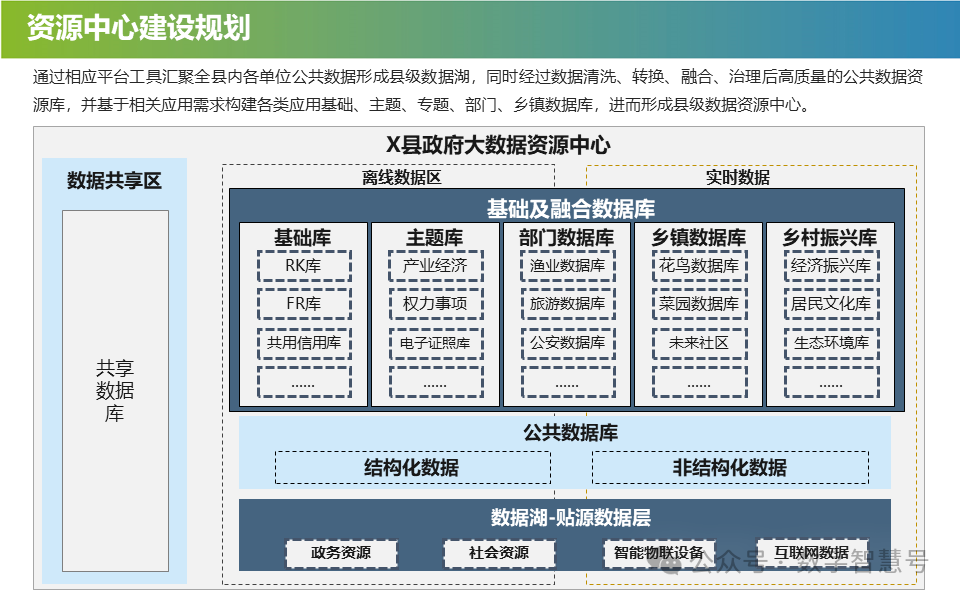Click the FR库 element
The width and height of the screenshot is (960, 600).
click(x=305, y=303)
